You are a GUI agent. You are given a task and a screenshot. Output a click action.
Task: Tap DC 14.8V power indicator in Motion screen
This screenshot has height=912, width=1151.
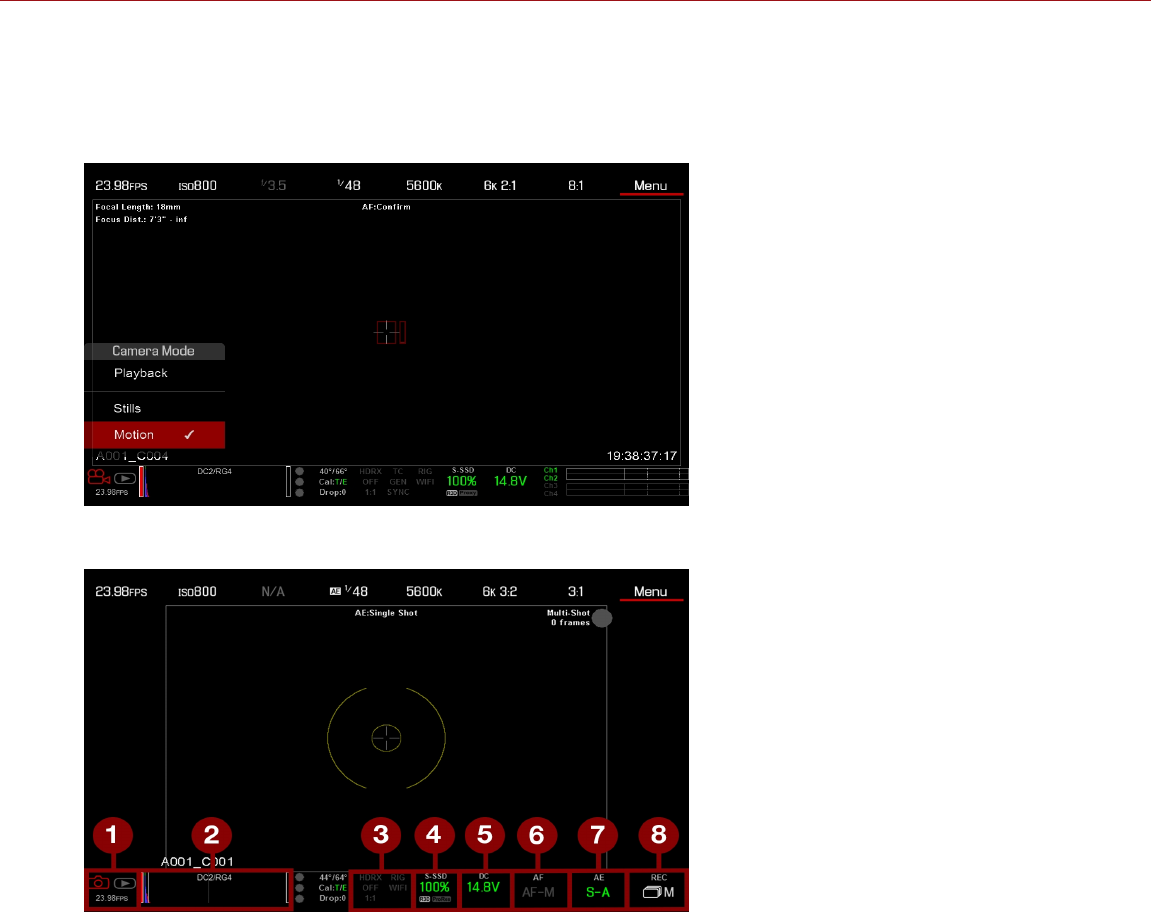[x=510, y=478]
